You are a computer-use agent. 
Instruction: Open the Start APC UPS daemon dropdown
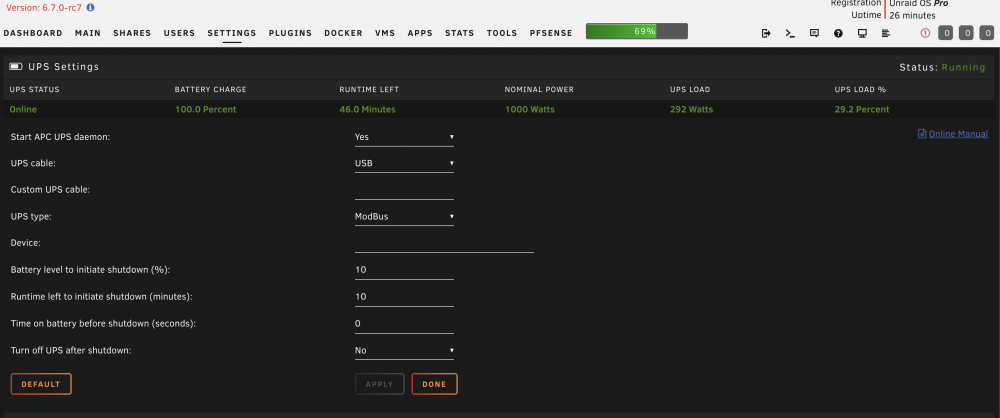[404, 137]
